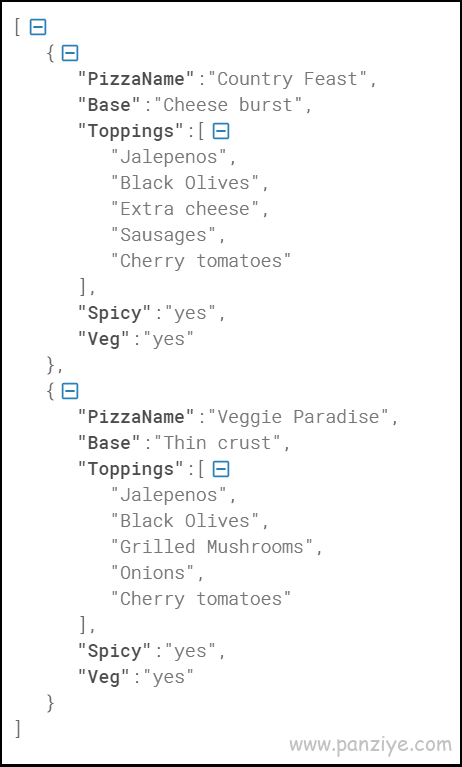Collapse Toppings array of Country Feast
Viewport: 462px width, 767px height.
point(221,131)
